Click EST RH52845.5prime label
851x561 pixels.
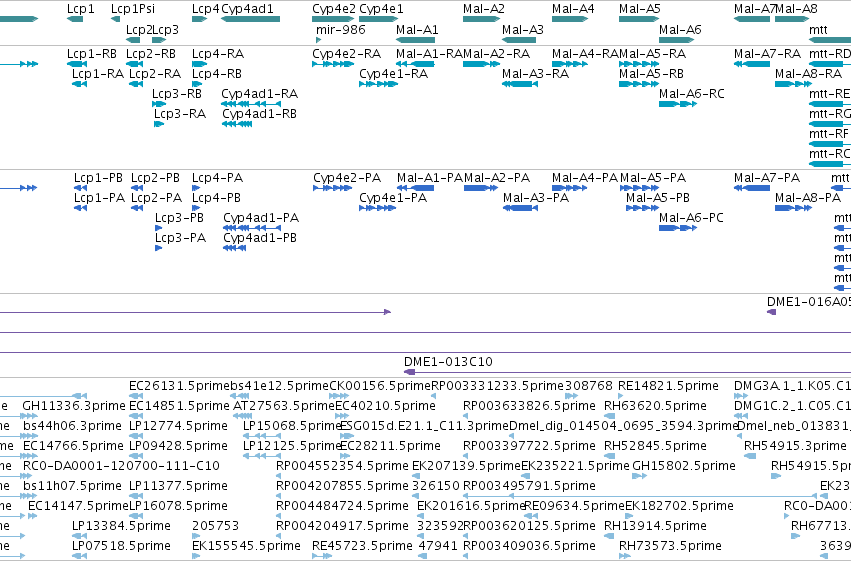(655, 446)
